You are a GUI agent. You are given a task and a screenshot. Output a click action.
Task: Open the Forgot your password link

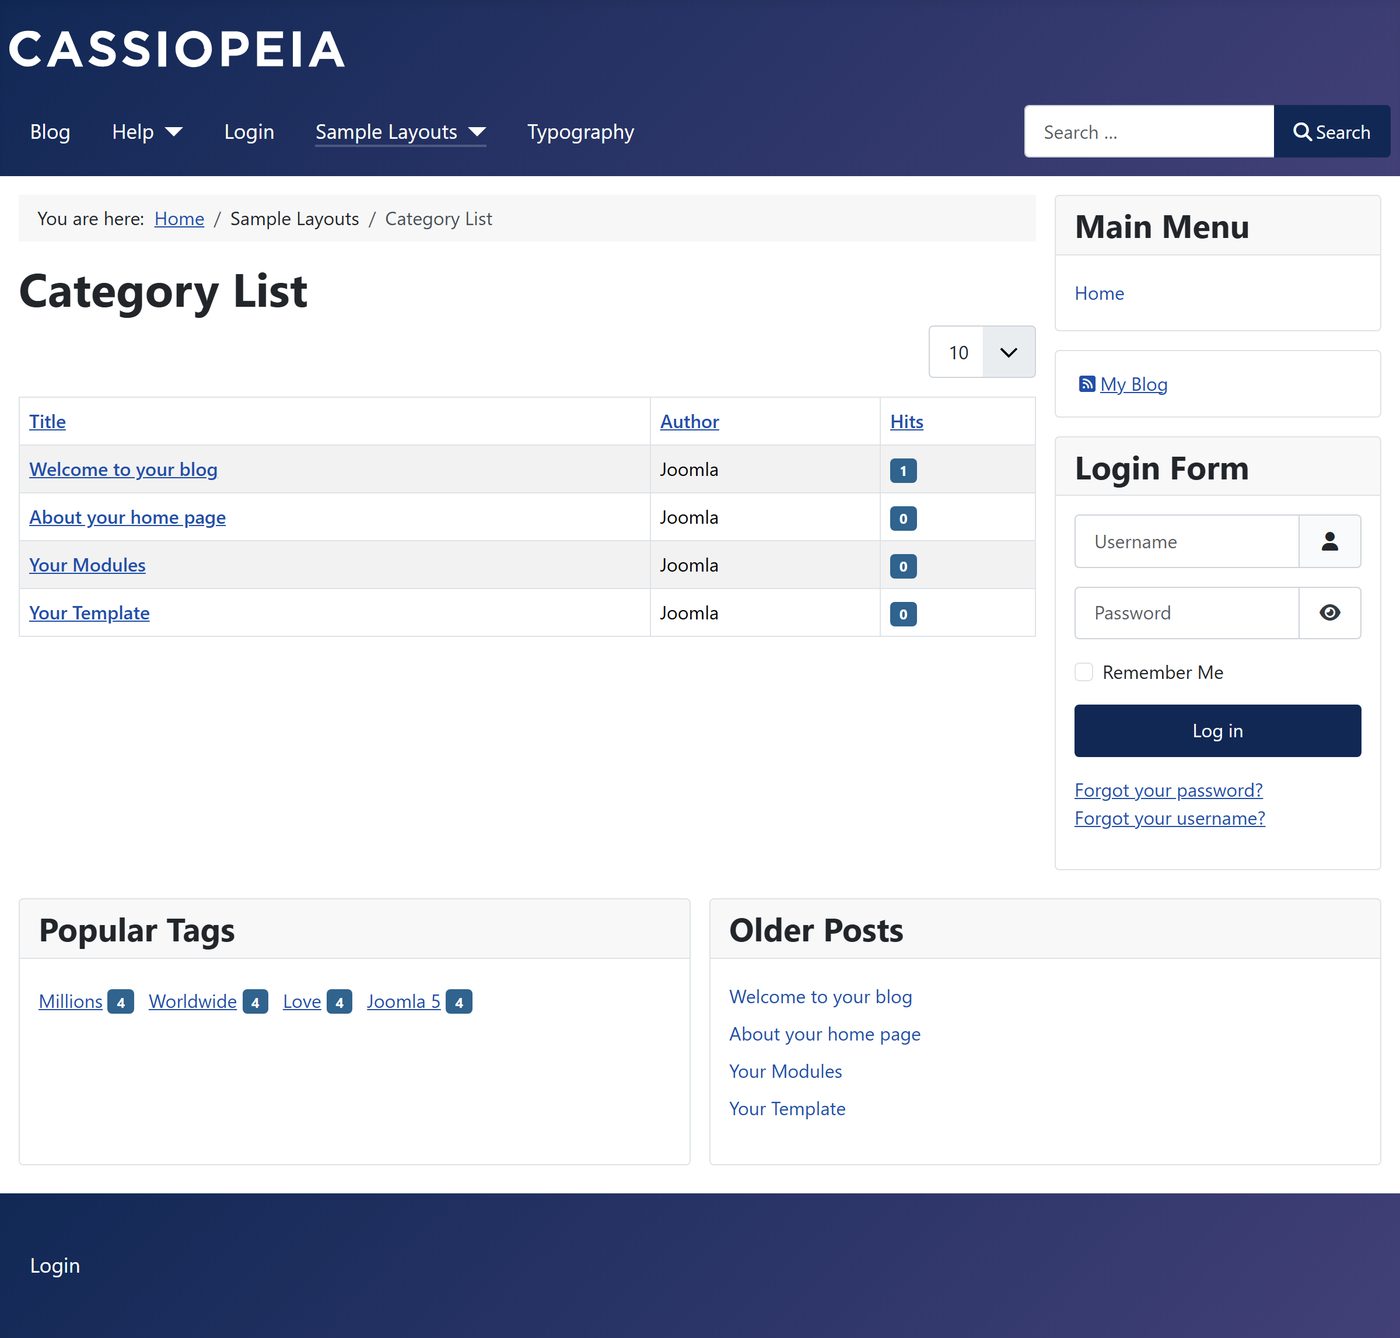[x=1168, y=790]
